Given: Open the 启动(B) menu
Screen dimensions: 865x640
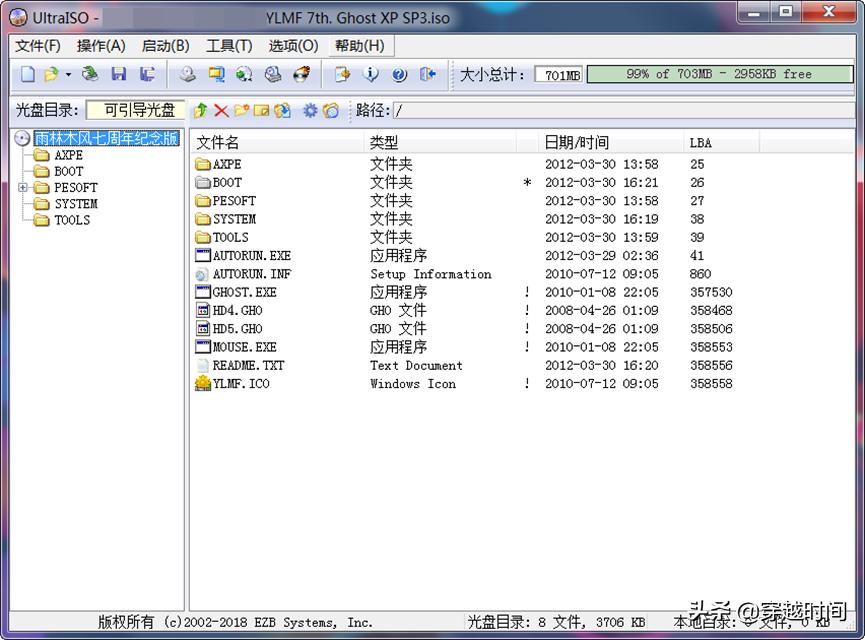Looking at the screenshot, I should pos(164,45).
